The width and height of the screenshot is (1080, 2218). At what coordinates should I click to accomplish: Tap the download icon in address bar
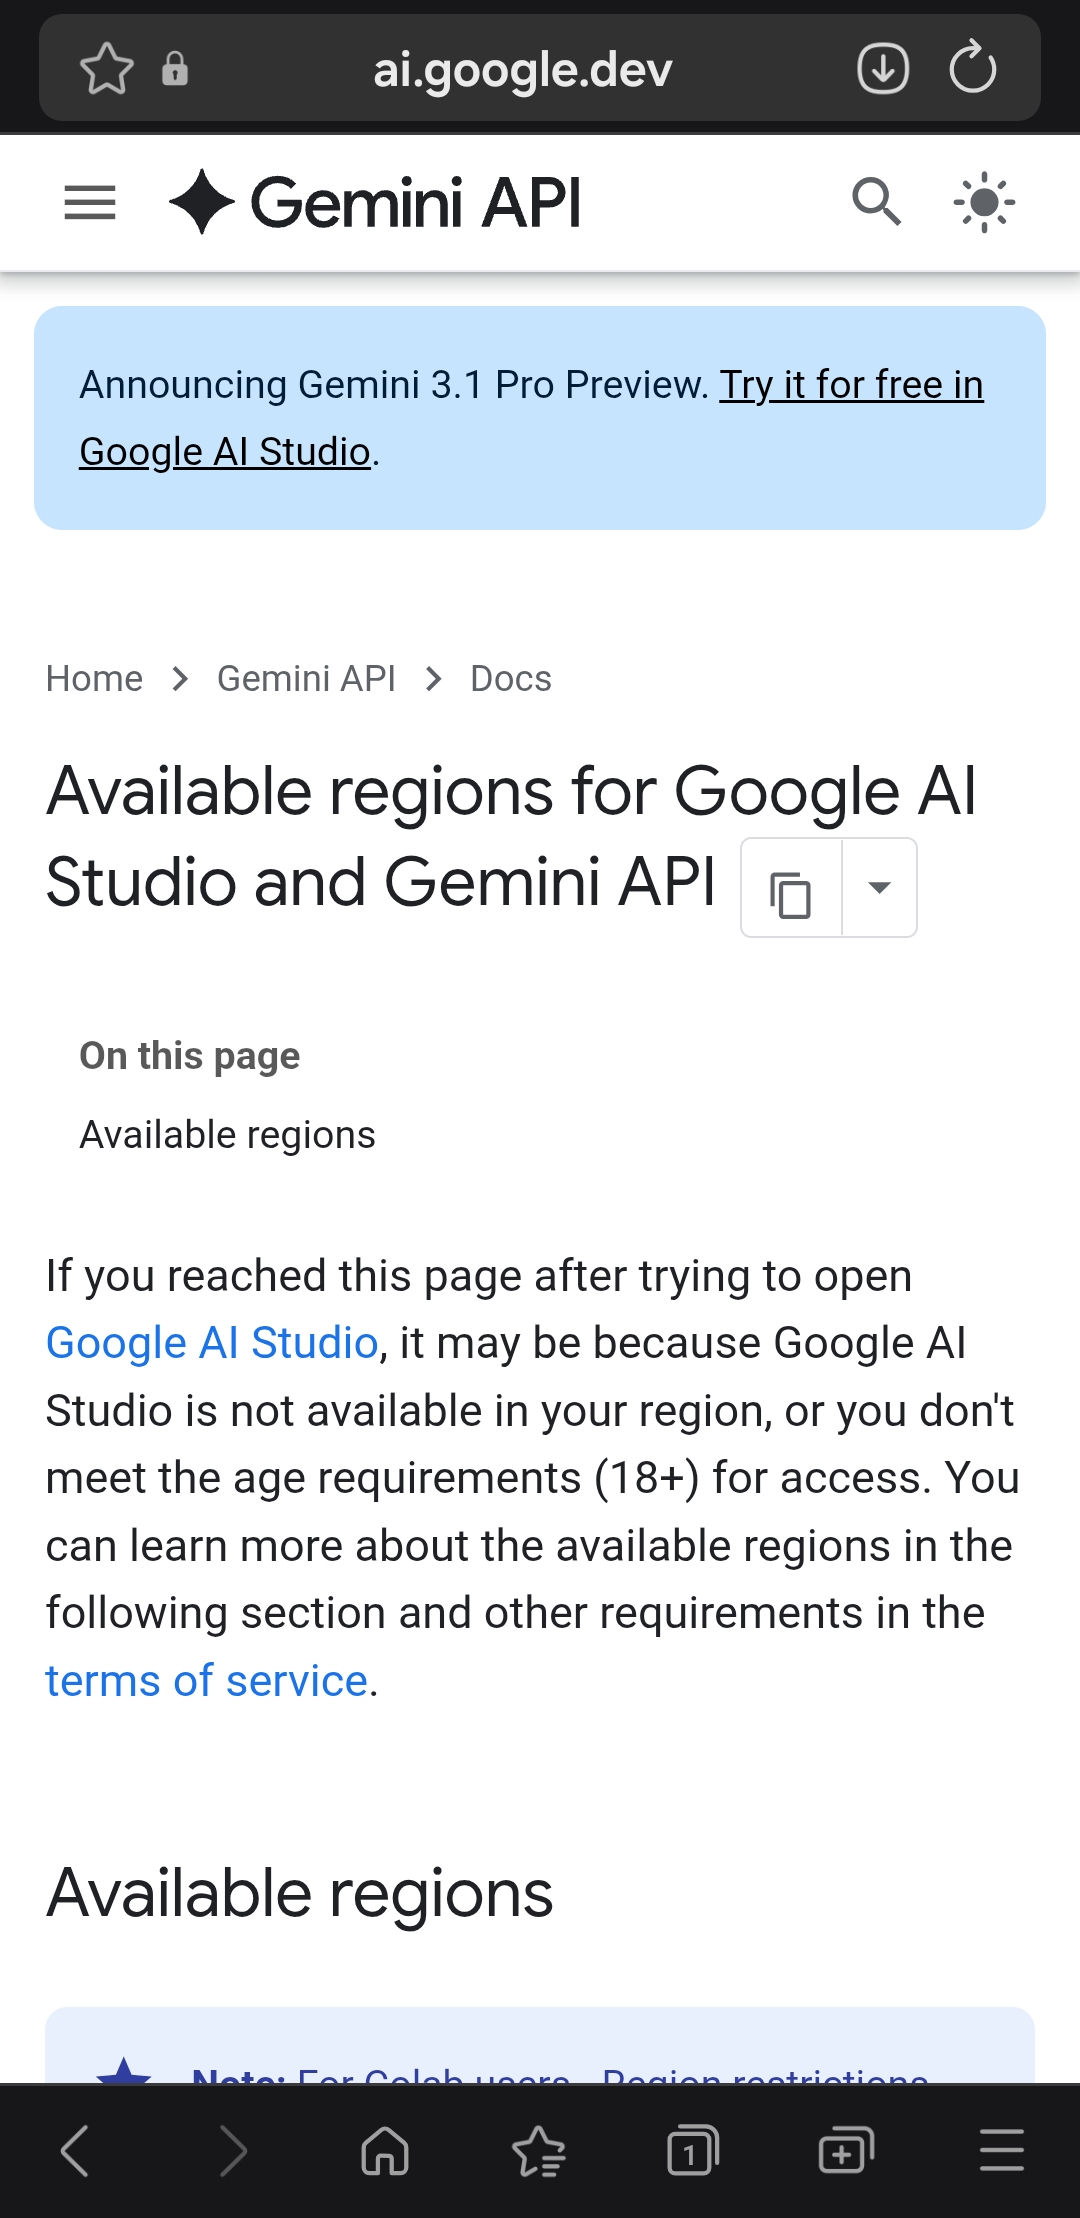pos(883,69)
